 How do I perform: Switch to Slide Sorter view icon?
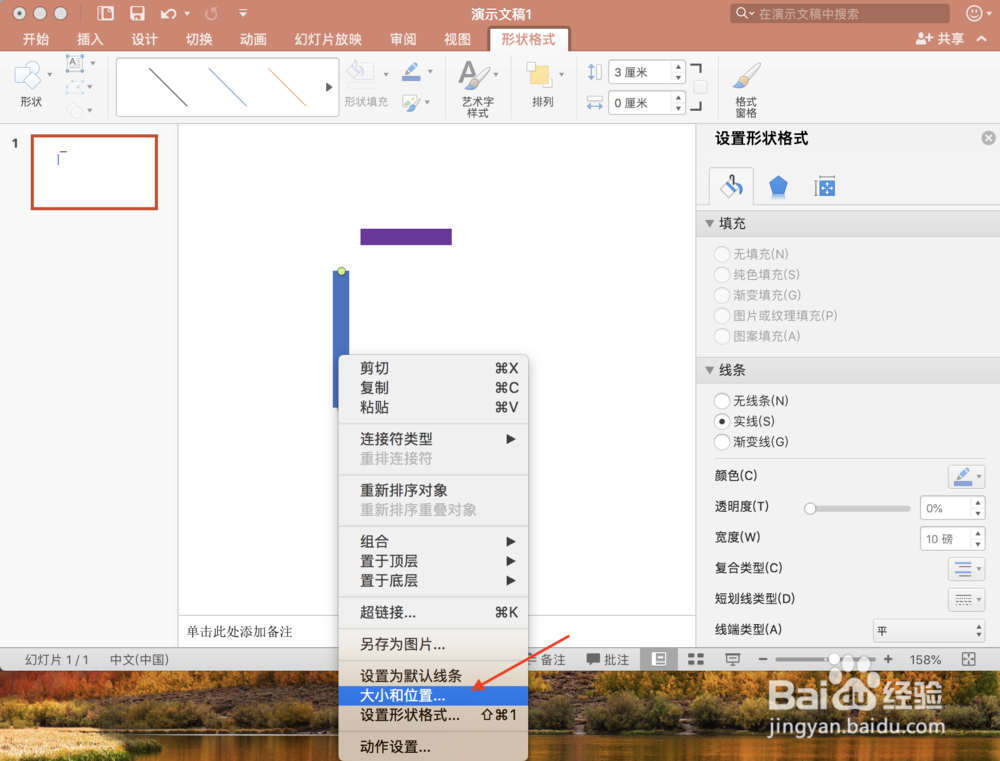point(695,659)
